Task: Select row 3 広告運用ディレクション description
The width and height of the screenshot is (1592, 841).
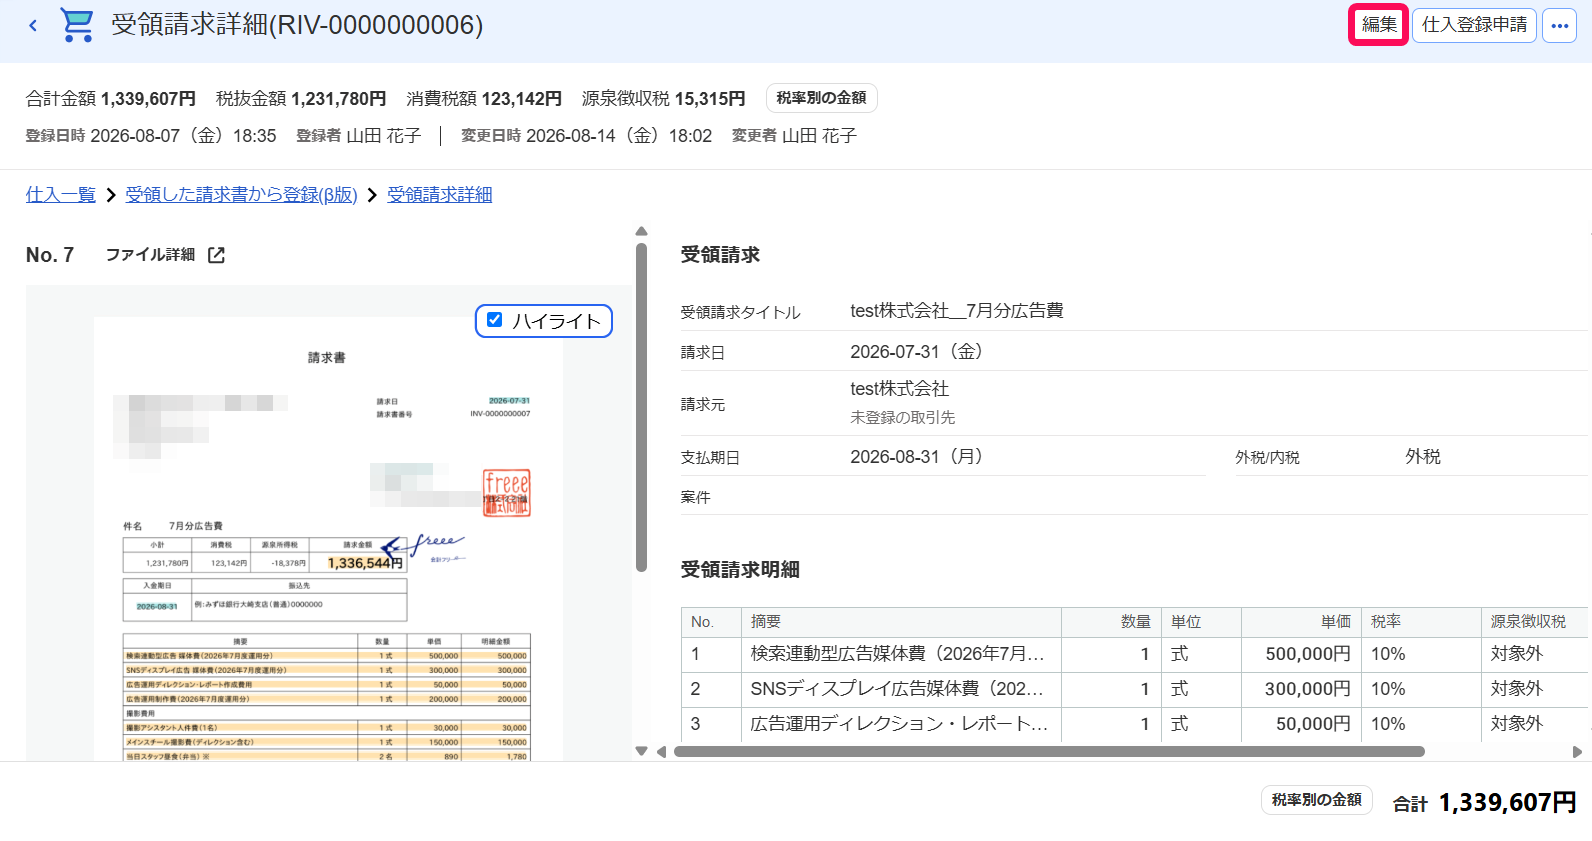Action: click(899, 724)
